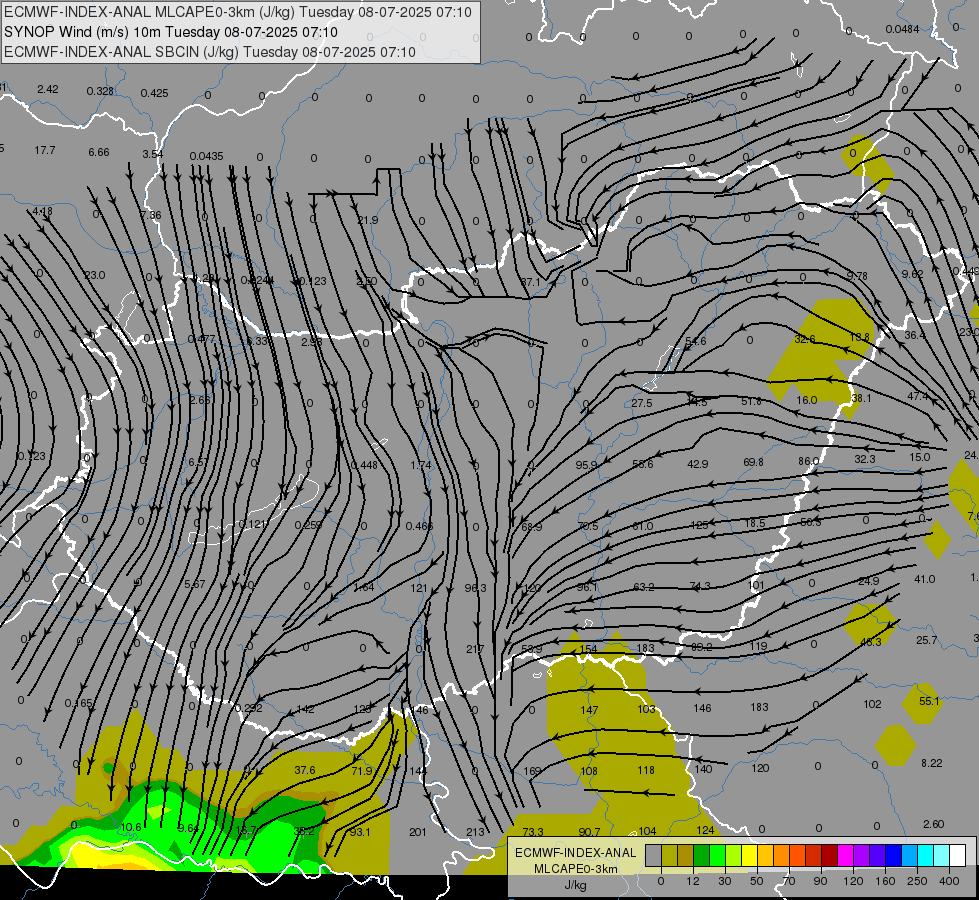Click the map value '0.0435'

207,156
